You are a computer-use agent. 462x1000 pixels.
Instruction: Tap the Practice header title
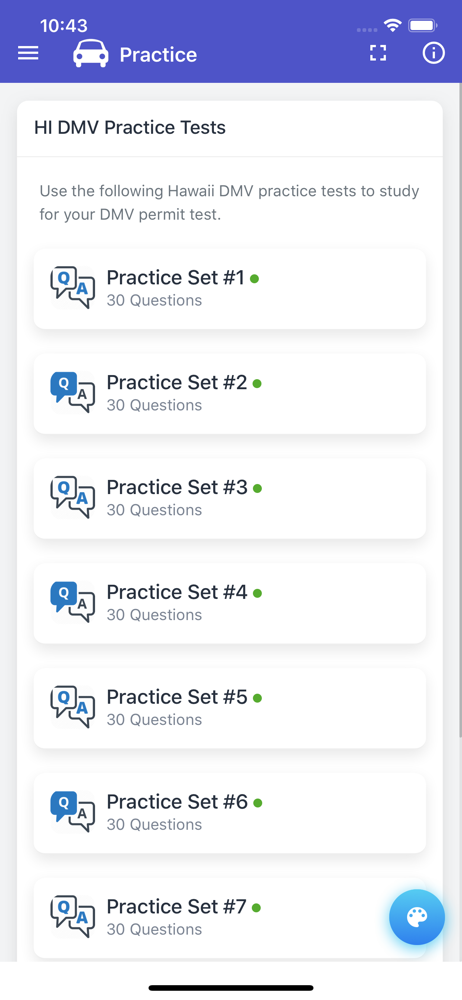(158, 55)
